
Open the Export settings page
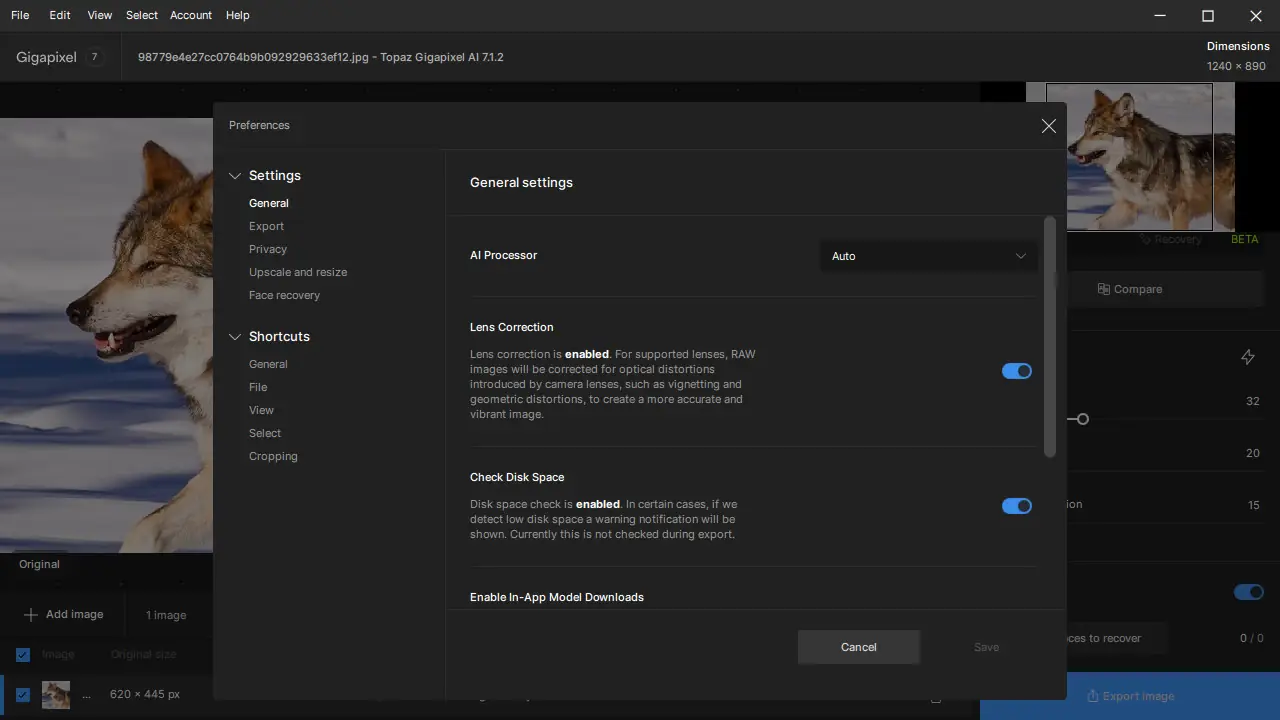(266, 226)
